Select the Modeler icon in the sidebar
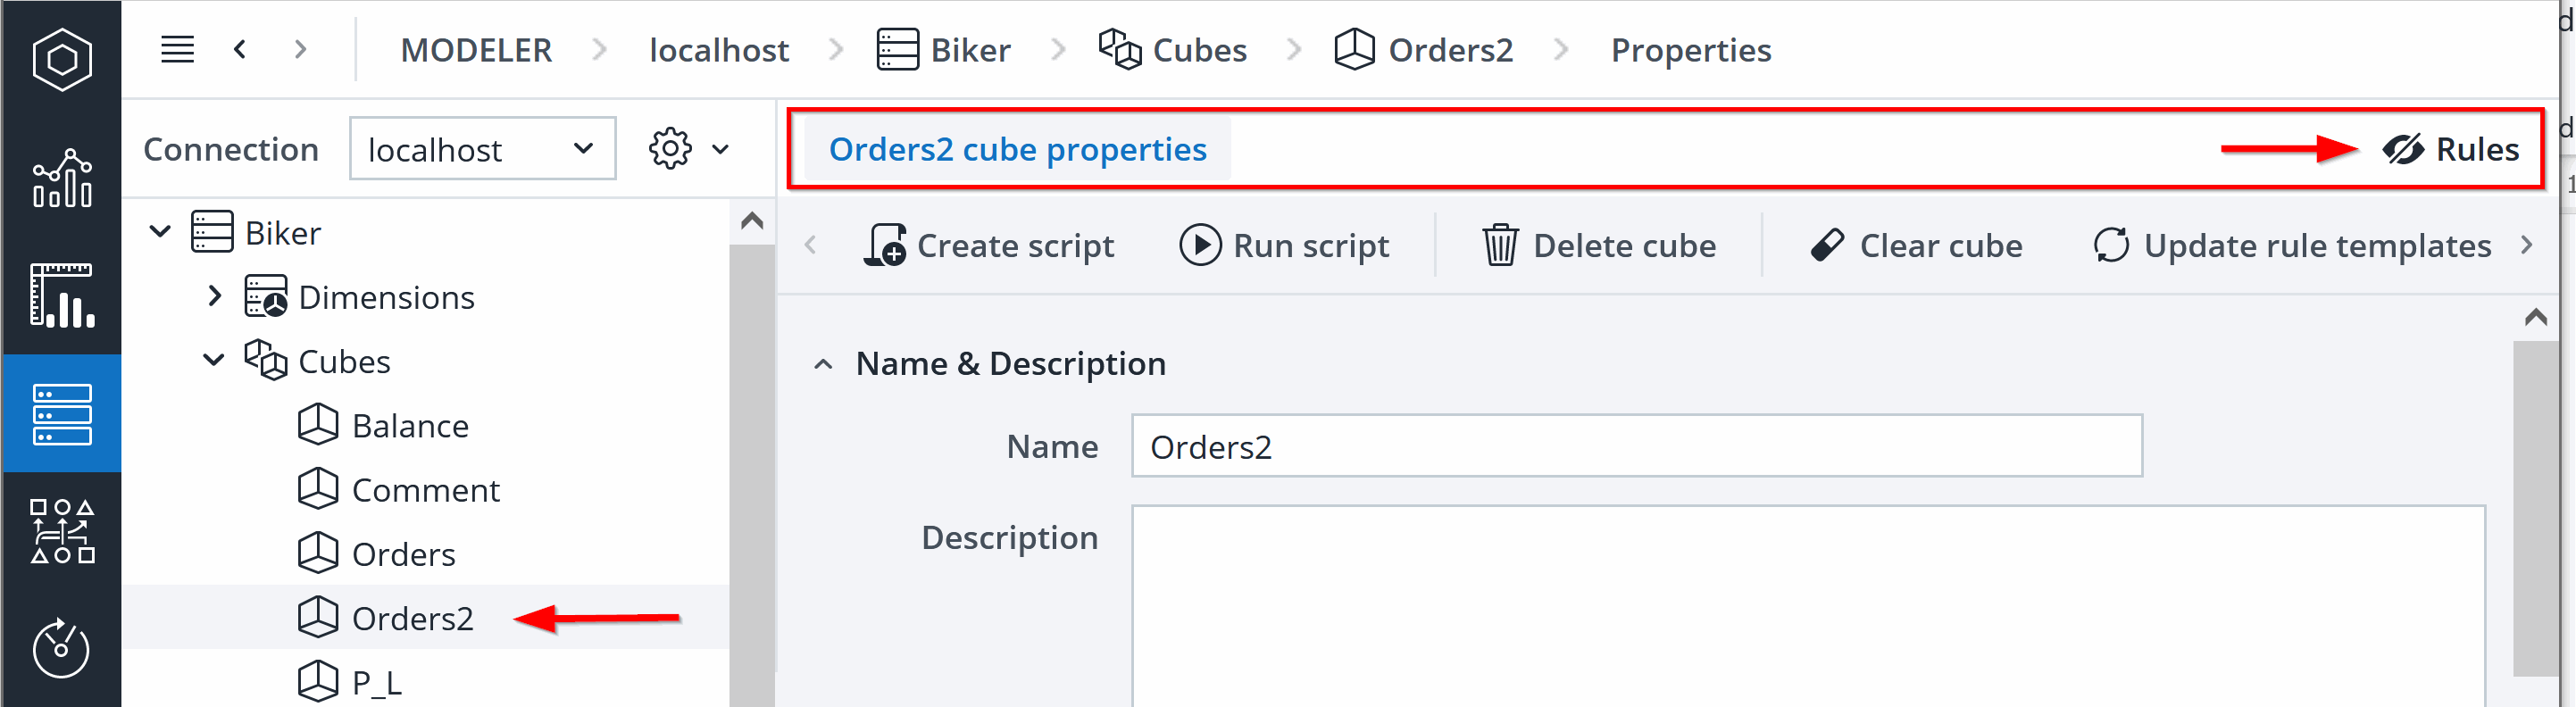Image resolution: width=2576 pixels, height=707 pixels. (x=62, y=413)
